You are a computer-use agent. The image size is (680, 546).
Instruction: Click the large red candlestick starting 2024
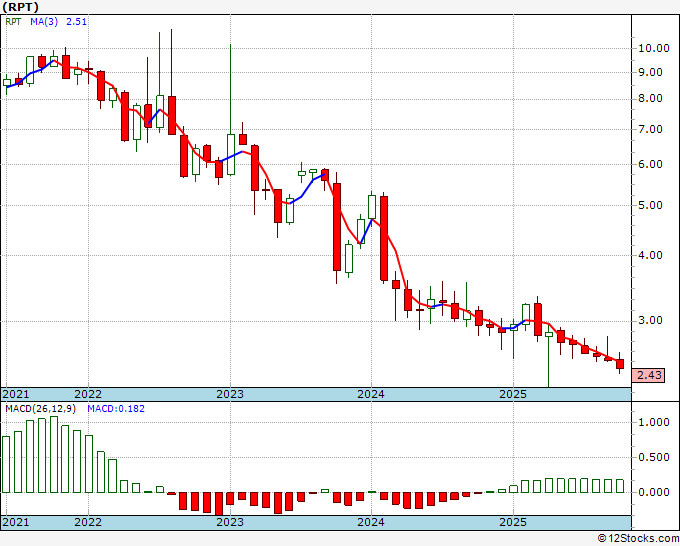tap(384, 238)
